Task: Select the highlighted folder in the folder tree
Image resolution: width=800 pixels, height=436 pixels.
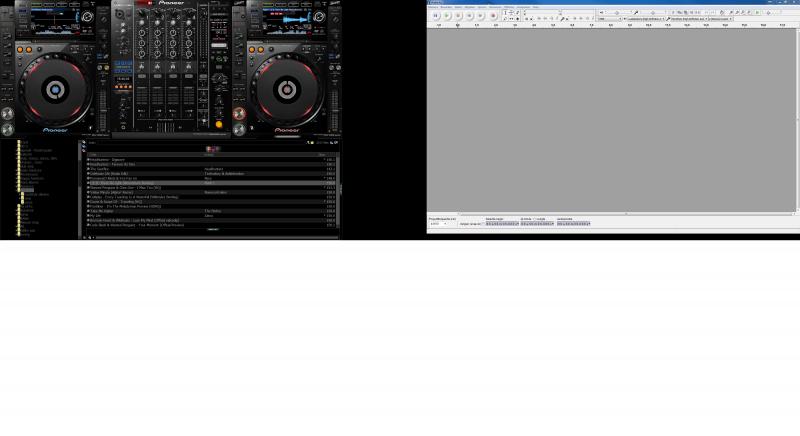Action: tap(28, 190)
